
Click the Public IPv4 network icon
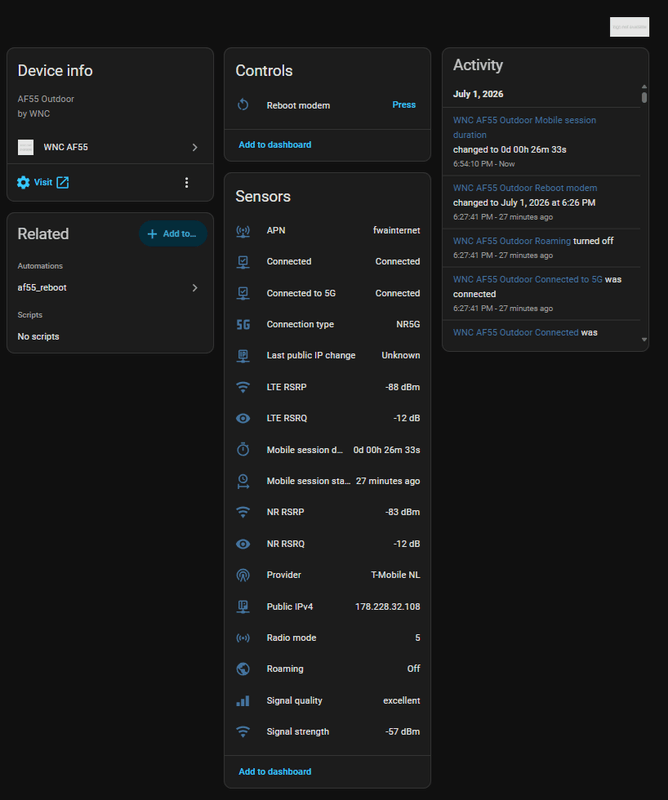tap(243, 607)
